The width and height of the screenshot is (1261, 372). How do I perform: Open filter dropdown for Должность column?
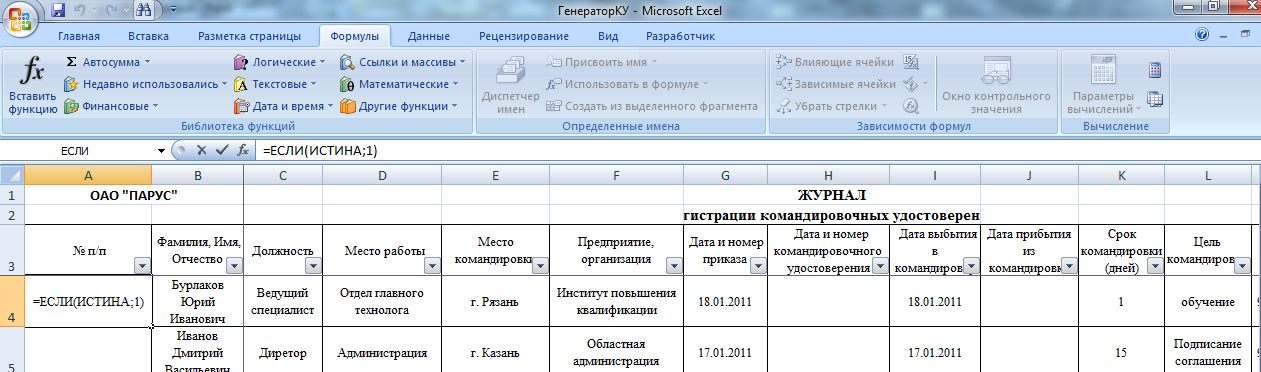click(312, 266)
